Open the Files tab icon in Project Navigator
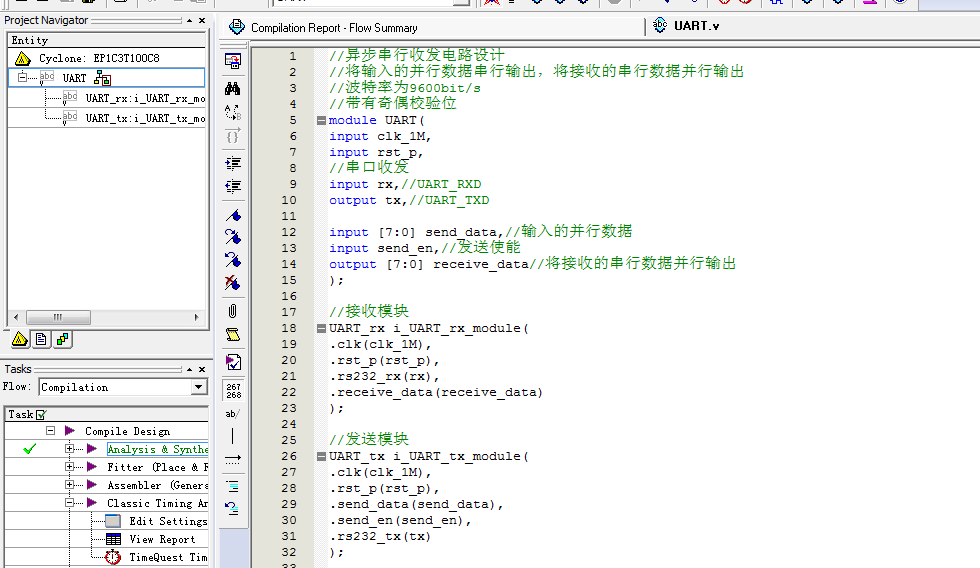Screen dimensions: 980x568 41,339
